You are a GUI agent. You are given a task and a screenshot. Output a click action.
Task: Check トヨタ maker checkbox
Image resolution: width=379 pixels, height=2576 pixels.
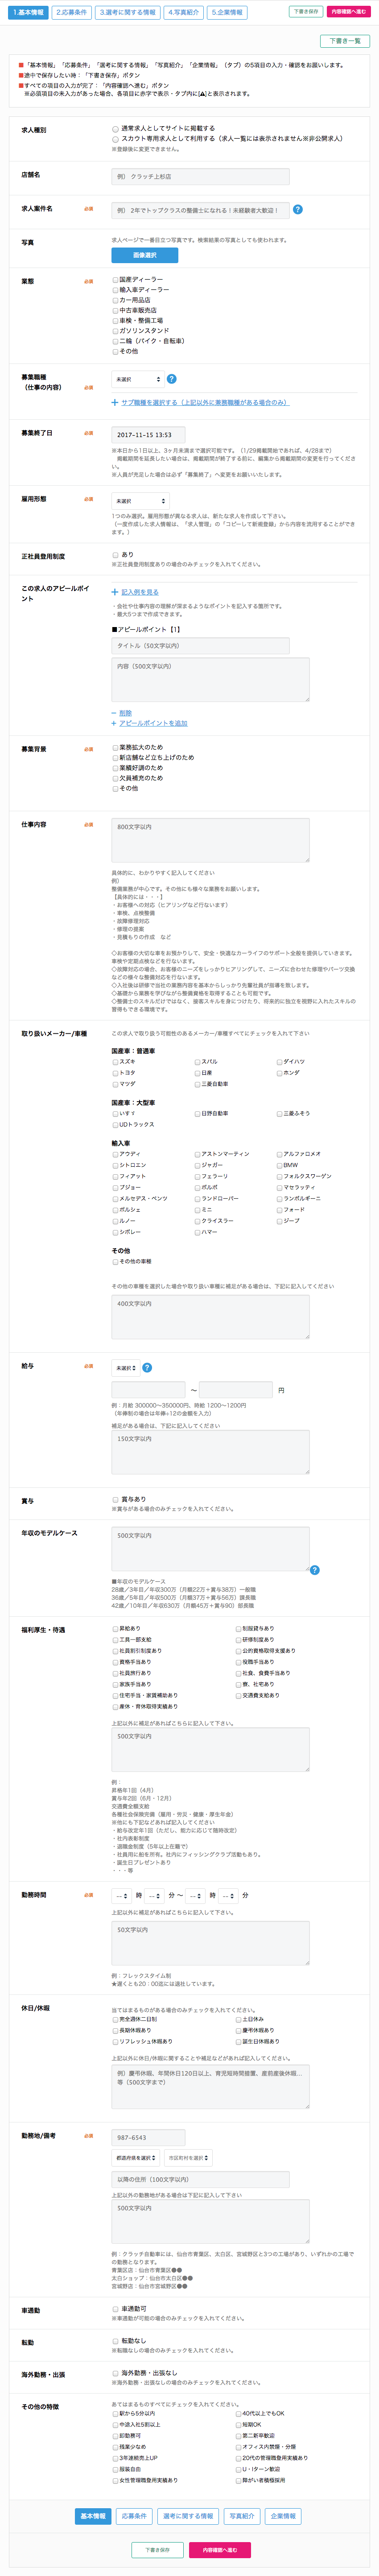[x=115, y=1073]
